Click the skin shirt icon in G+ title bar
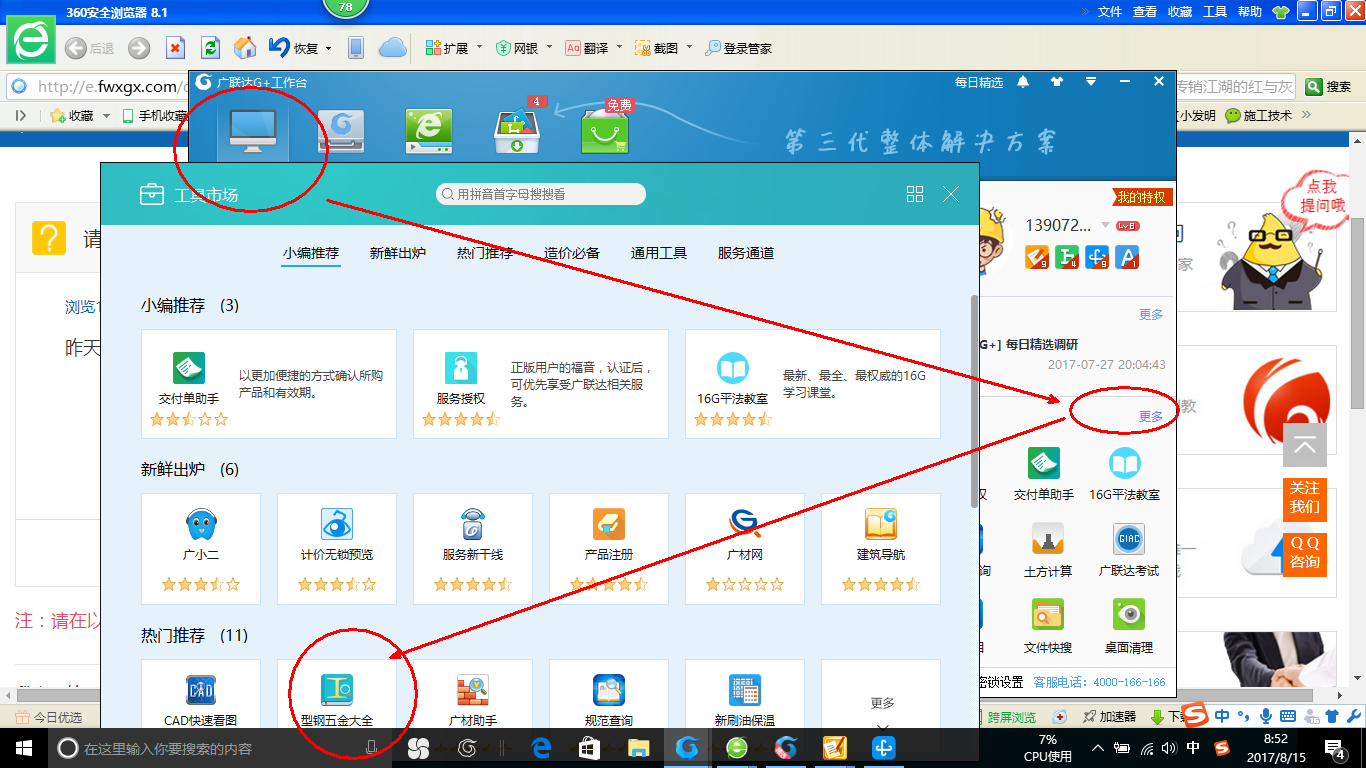The image size is (1366, 768). point(1057,82)
